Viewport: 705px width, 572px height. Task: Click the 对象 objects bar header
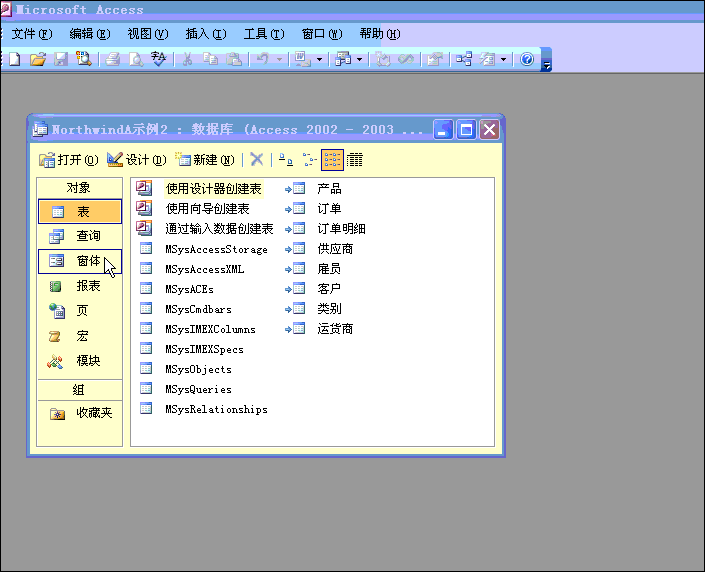(x=80, y=188)
